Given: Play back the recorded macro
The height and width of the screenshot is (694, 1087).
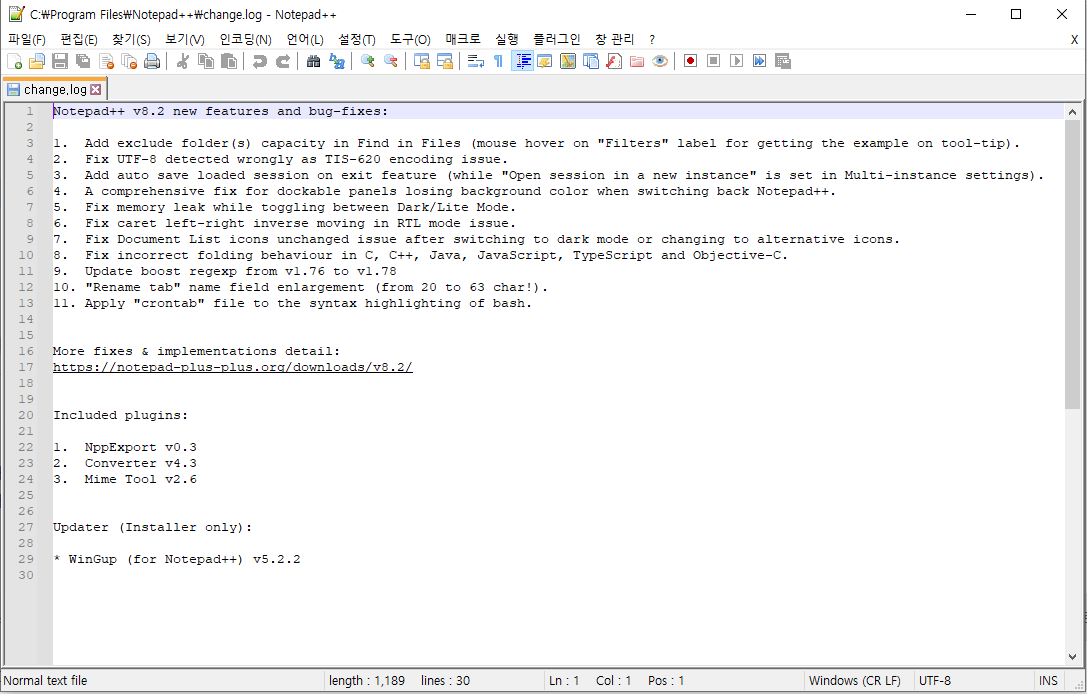Looking at the screenshot, I should [x=736, y=61].
